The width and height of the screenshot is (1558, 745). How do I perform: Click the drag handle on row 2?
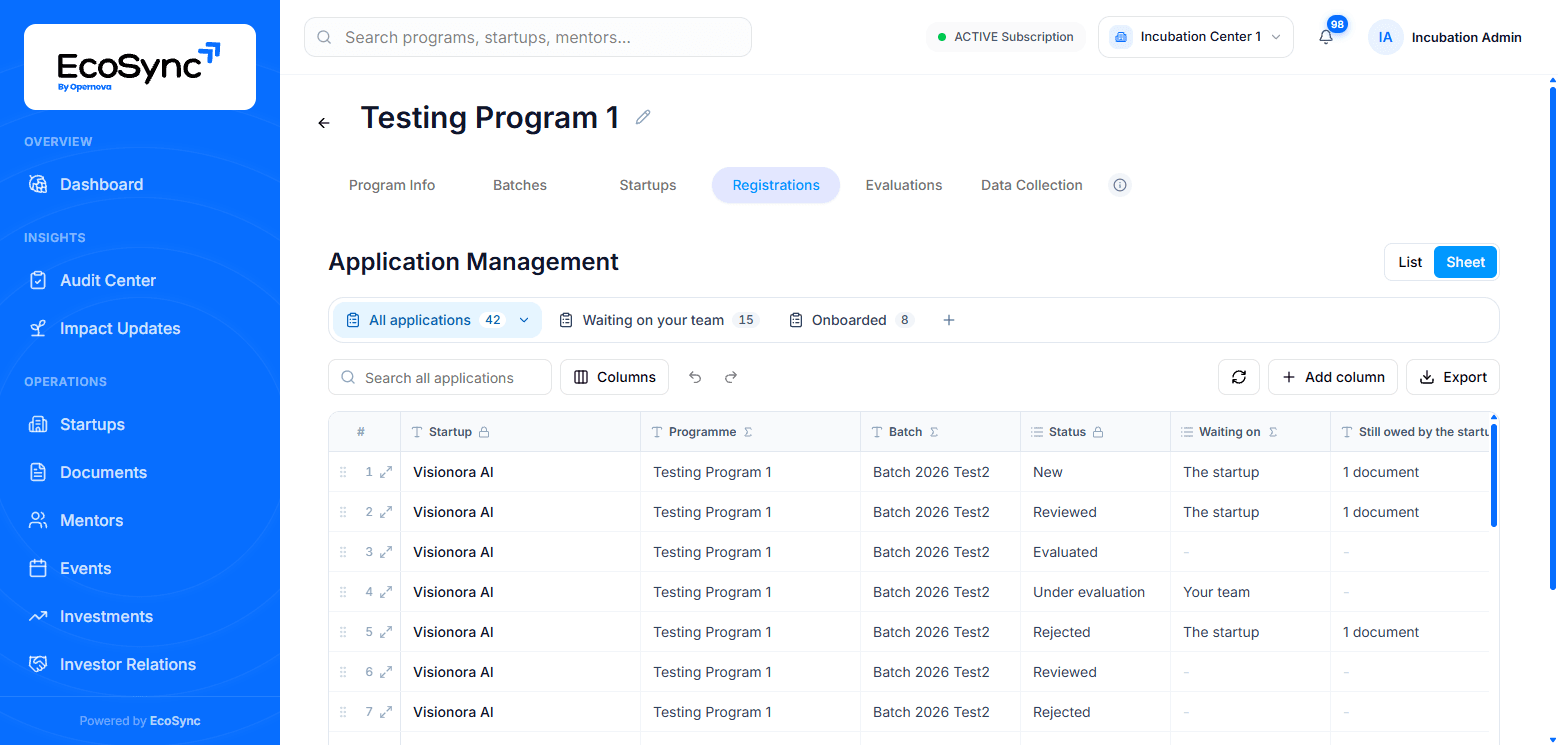343,512
